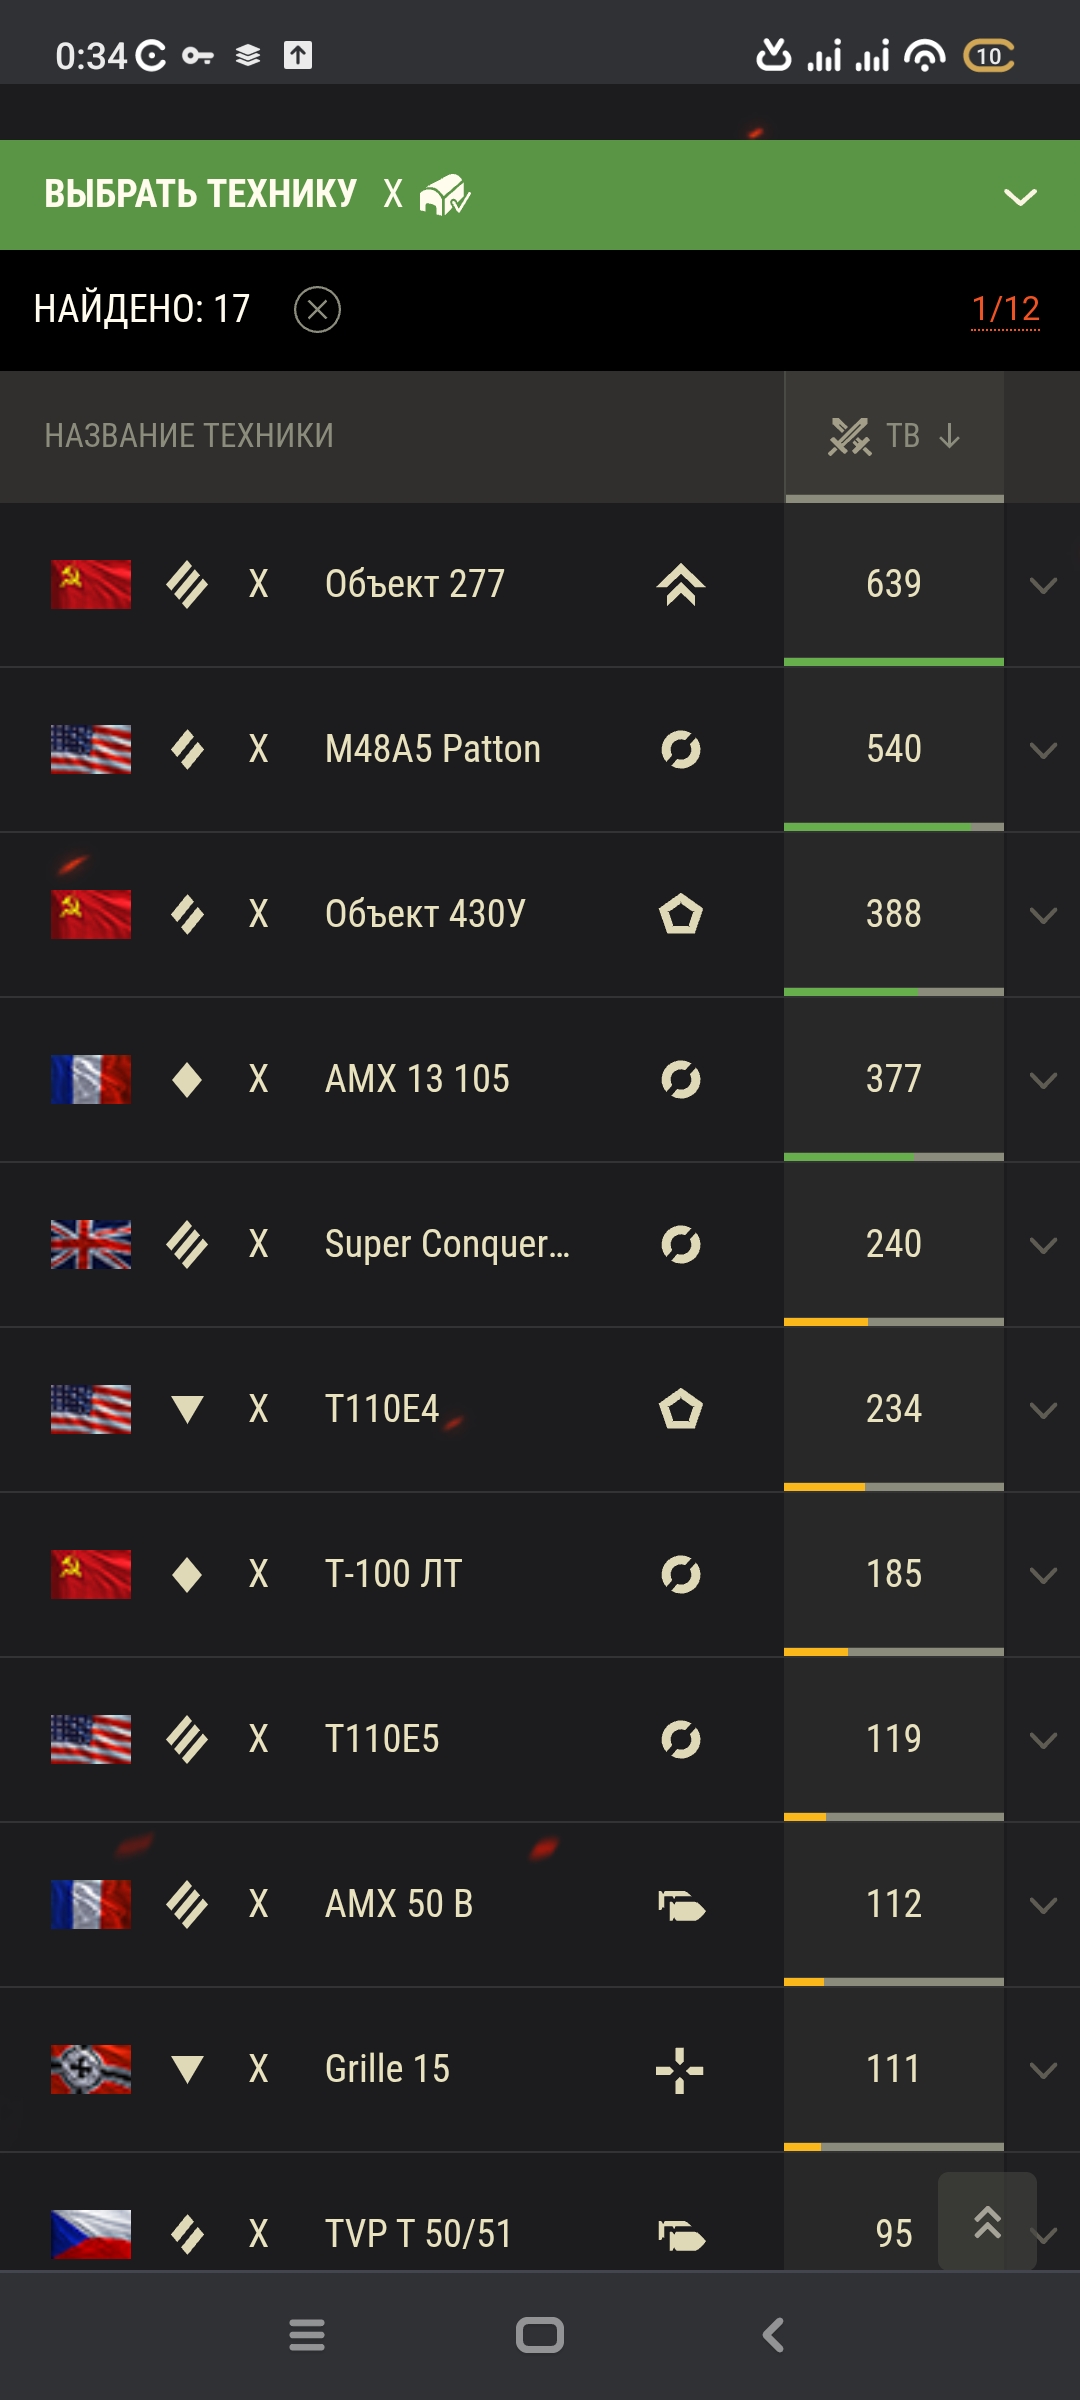Screen dimensions: 1080x2400
Task: Tap the pentagon icon next to Объект 430У
Action: pyautogui.click(x=681, y=915)
